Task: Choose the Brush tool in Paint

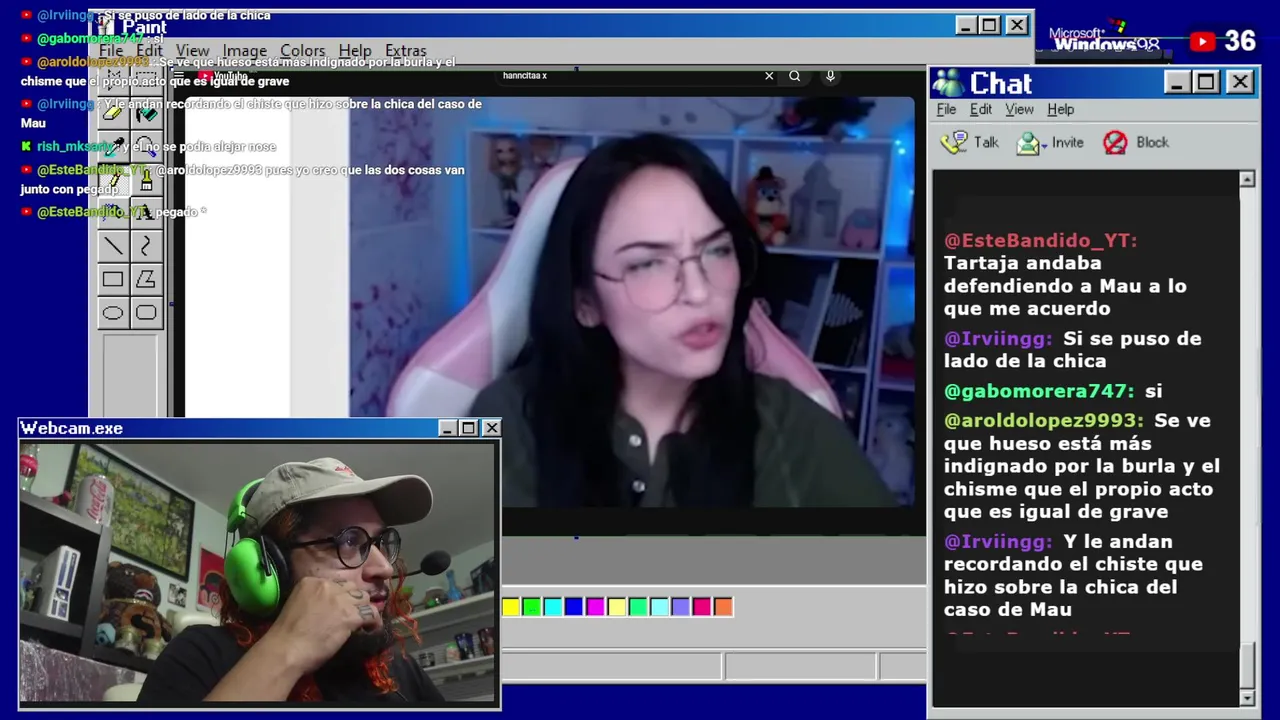Action: (x=147, y=180)
